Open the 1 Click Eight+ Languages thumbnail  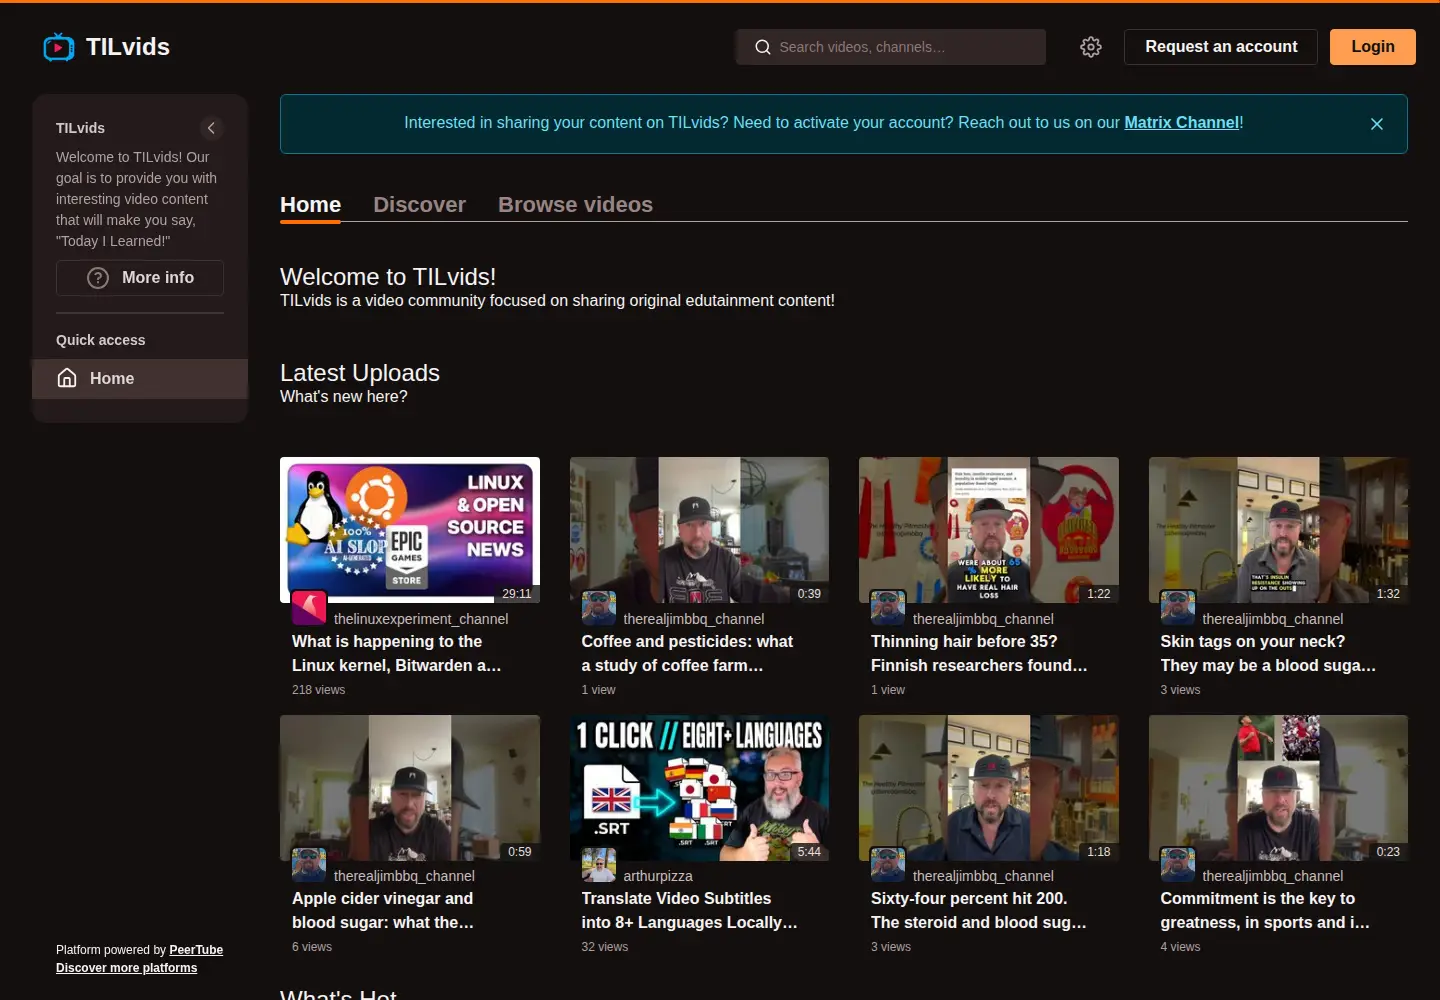pos(699,788)
